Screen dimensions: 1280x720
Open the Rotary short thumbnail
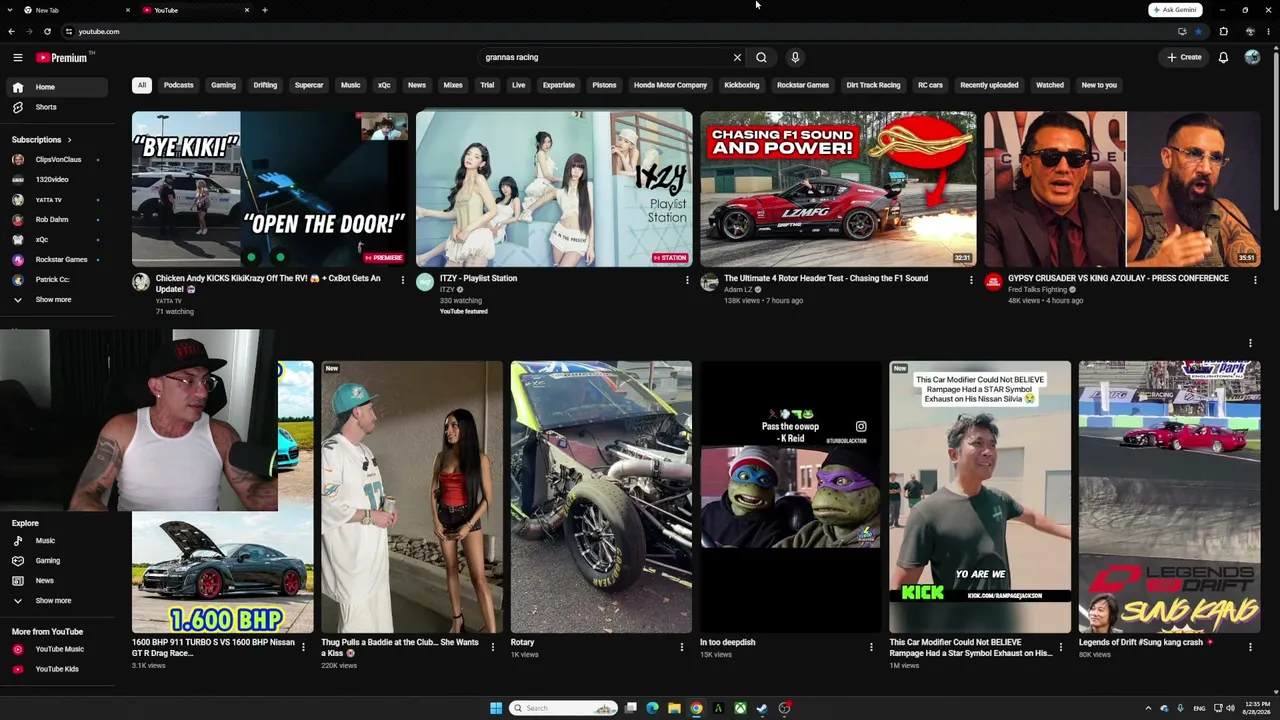601,497
